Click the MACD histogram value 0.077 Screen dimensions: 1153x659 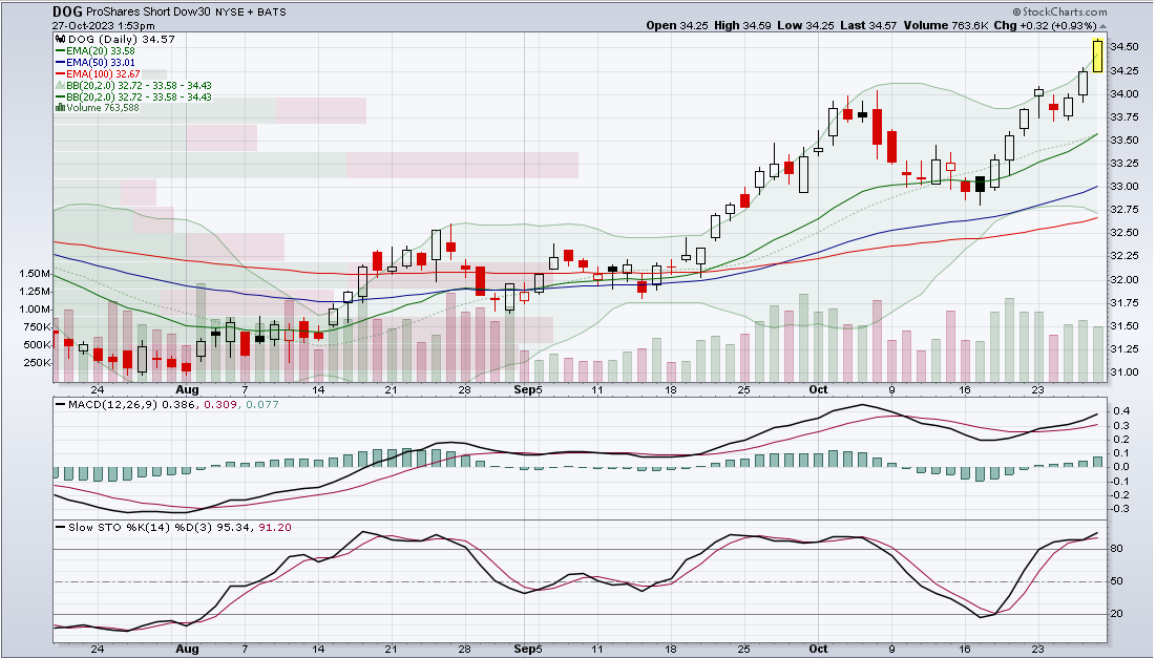tap(263, 405)
